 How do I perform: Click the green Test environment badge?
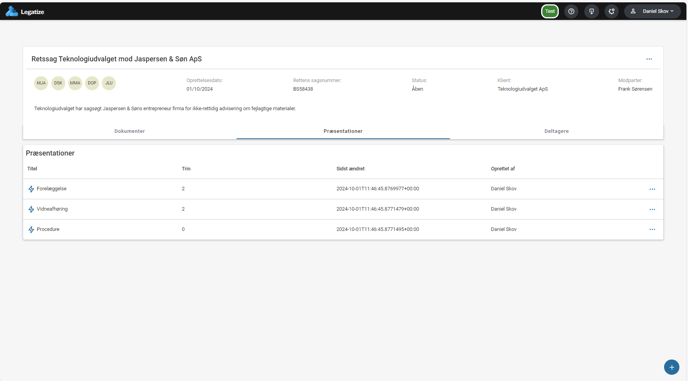click(x=550, y=11)
